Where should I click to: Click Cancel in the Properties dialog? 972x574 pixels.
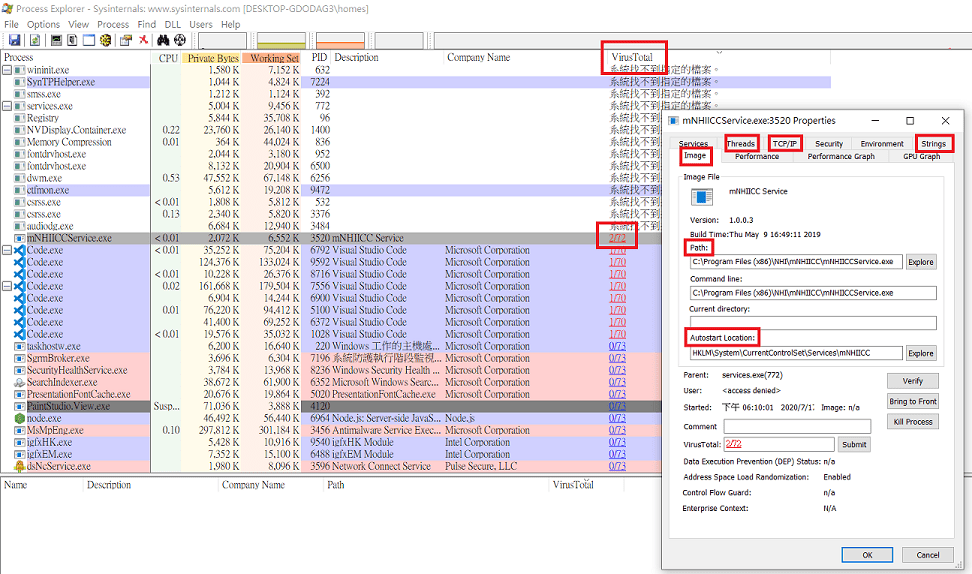[927, 555]
